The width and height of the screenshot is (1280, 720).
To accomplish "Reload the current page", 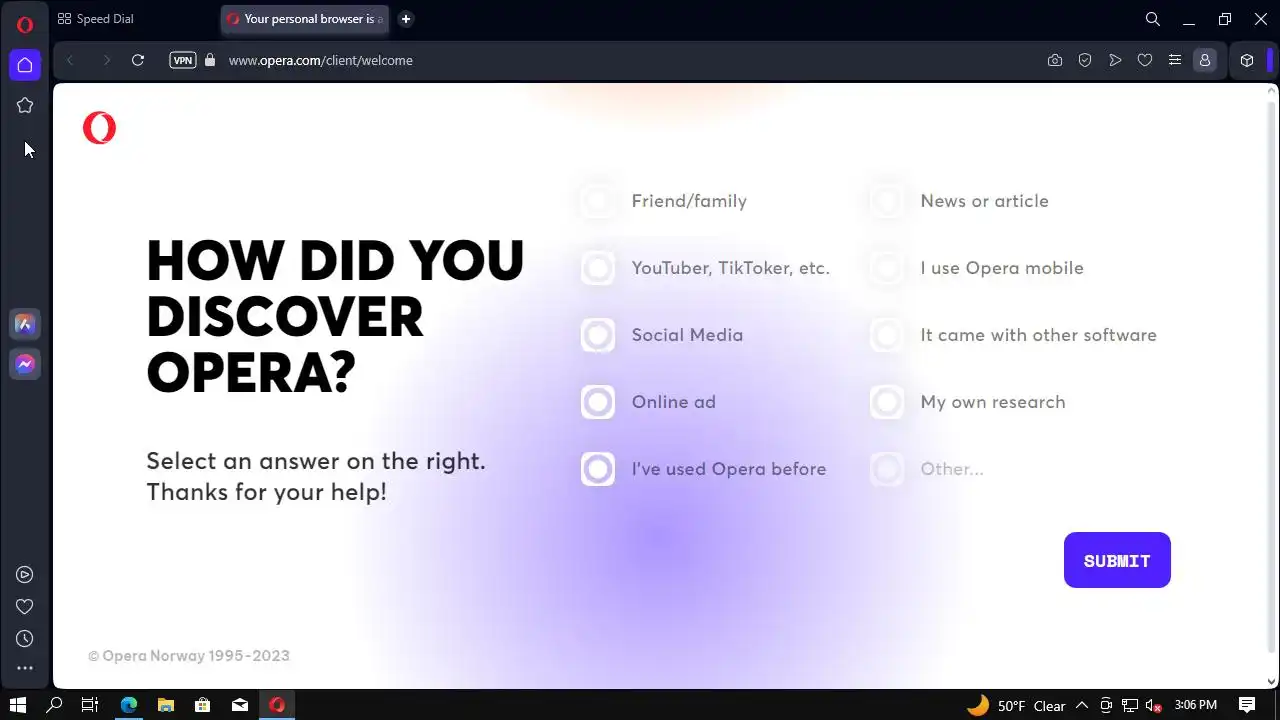I will [138, 60].
